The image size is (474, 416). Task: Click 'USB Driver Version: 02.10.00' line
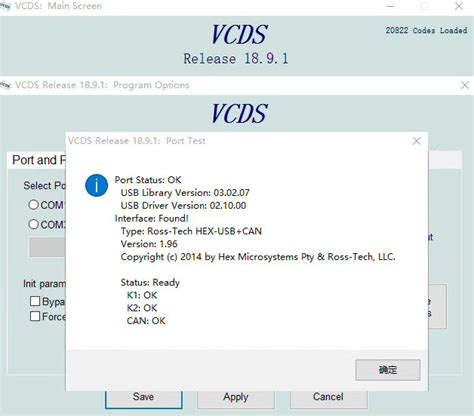click(183, 205)
